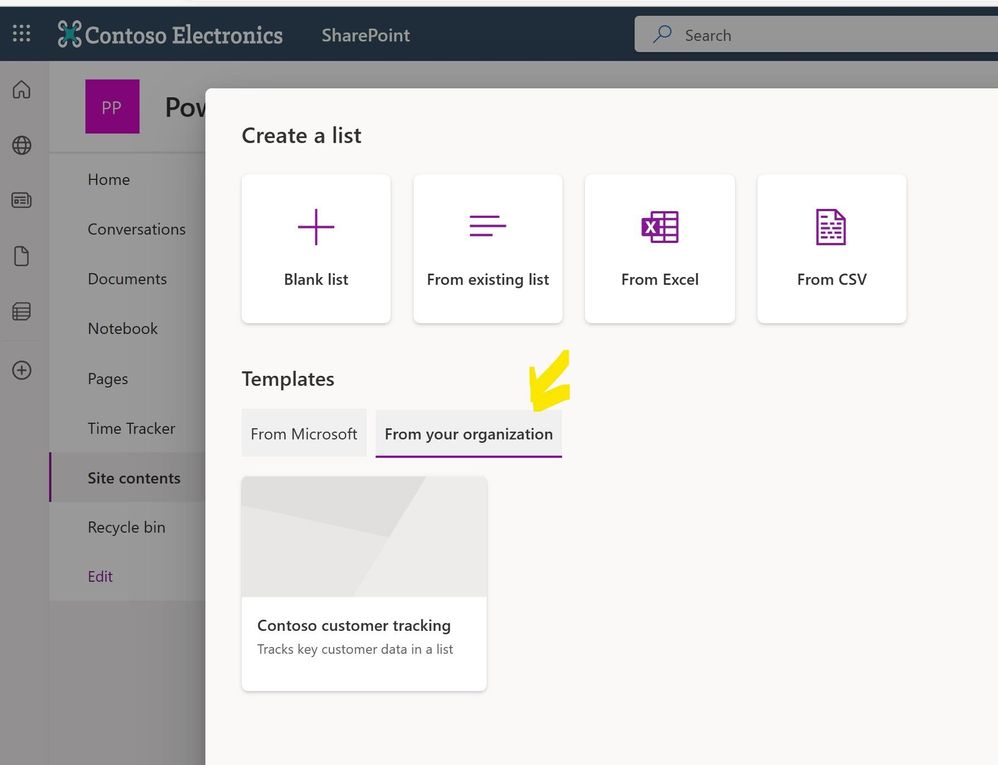Screen dimensions: 998x765
Task: Open Notebook in site navigation
Action: (x=123, y=328)
